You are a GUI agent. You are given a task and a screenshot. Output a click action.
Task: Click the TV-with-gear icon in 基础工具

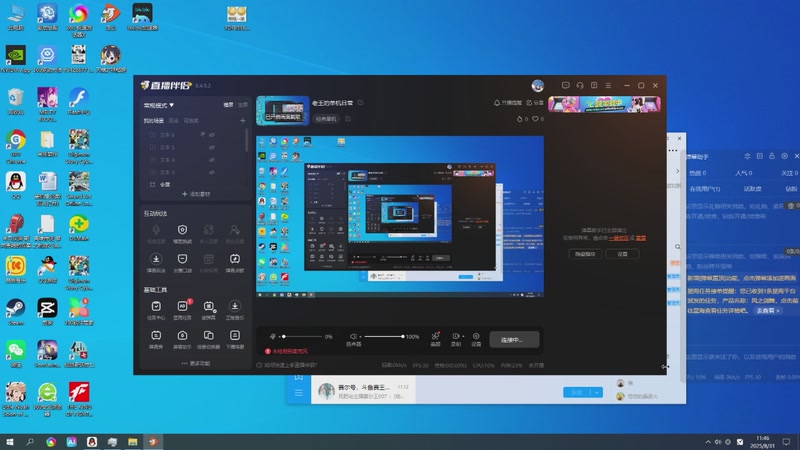[209, 306]
